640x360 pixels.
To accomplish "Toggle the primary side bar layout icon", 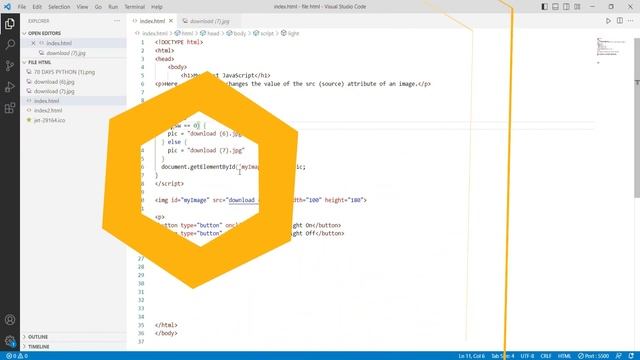I will tap(544, 7).
